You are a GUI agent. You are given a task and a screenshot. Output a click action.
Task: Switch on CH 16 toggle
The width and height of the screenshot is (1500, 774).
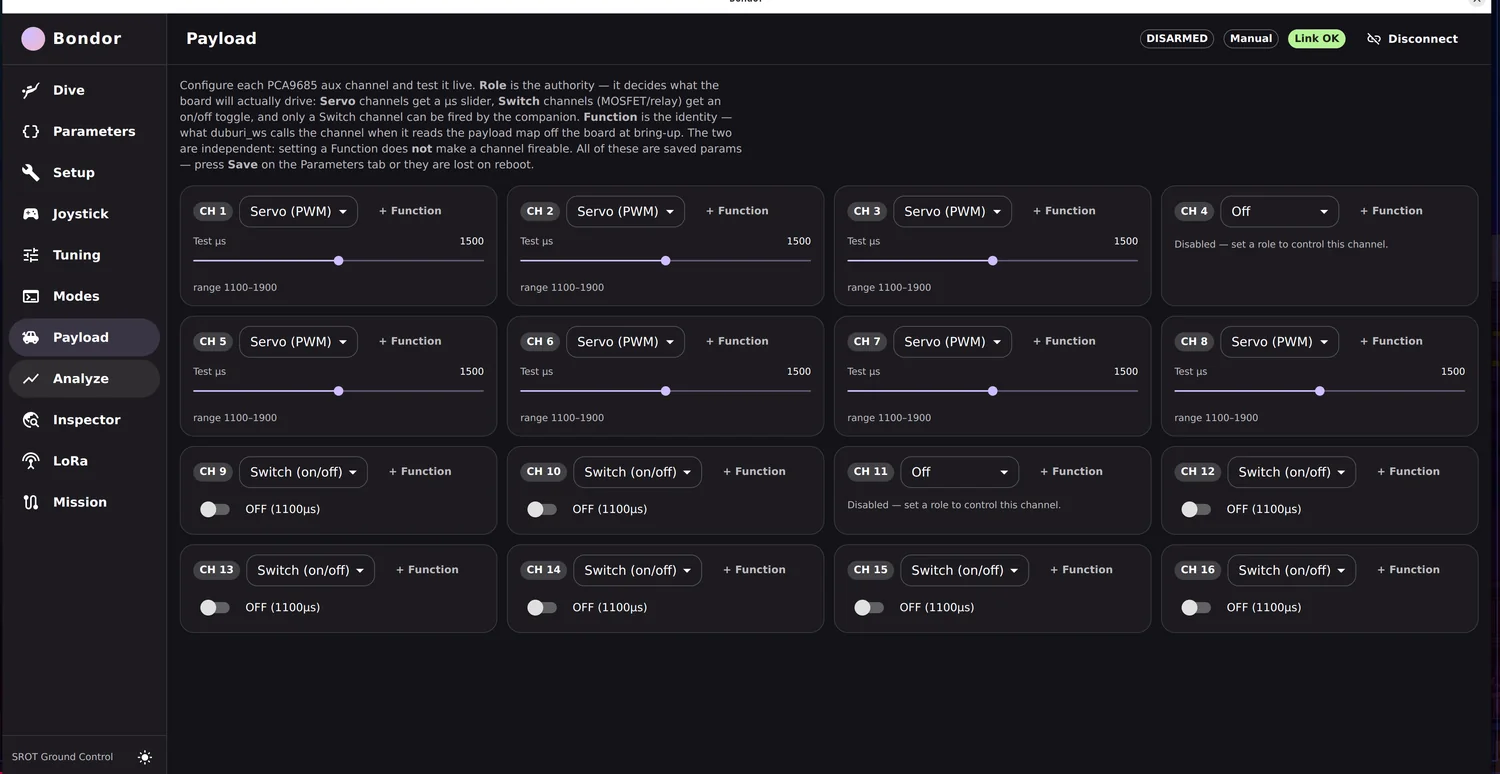pyautogui.click(x=1196, y=607)
